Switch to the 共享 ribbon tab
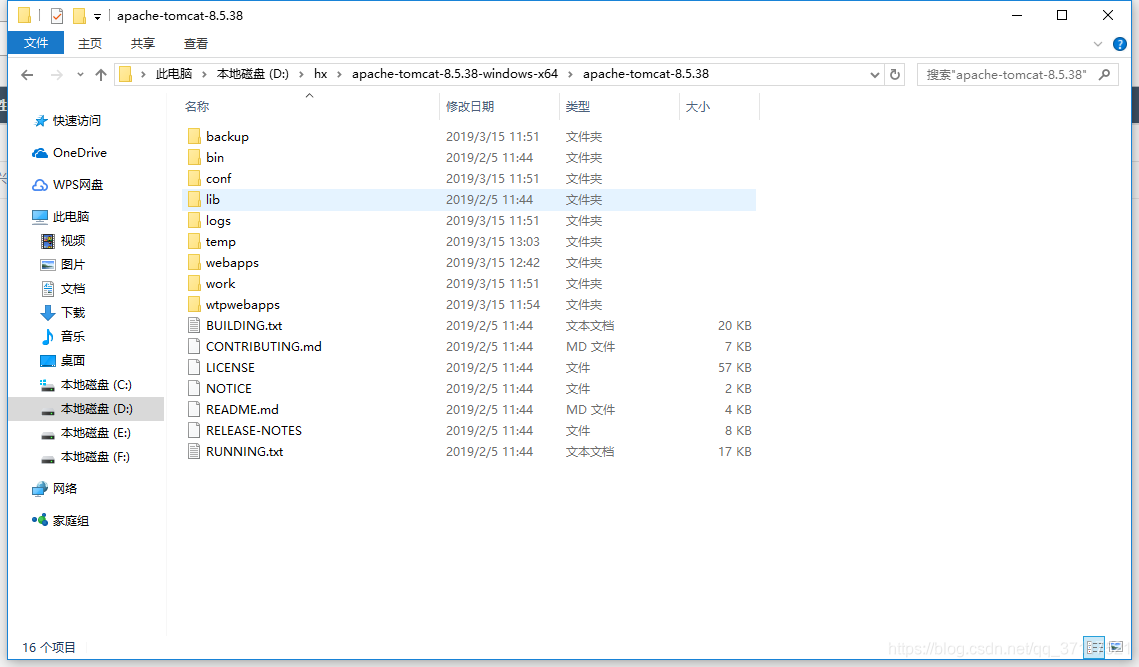 pos(142,44)
